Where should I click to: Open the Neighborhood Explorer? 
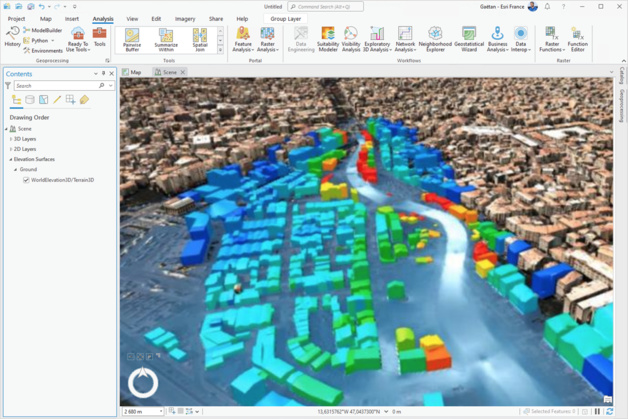[x=435, y=39]
